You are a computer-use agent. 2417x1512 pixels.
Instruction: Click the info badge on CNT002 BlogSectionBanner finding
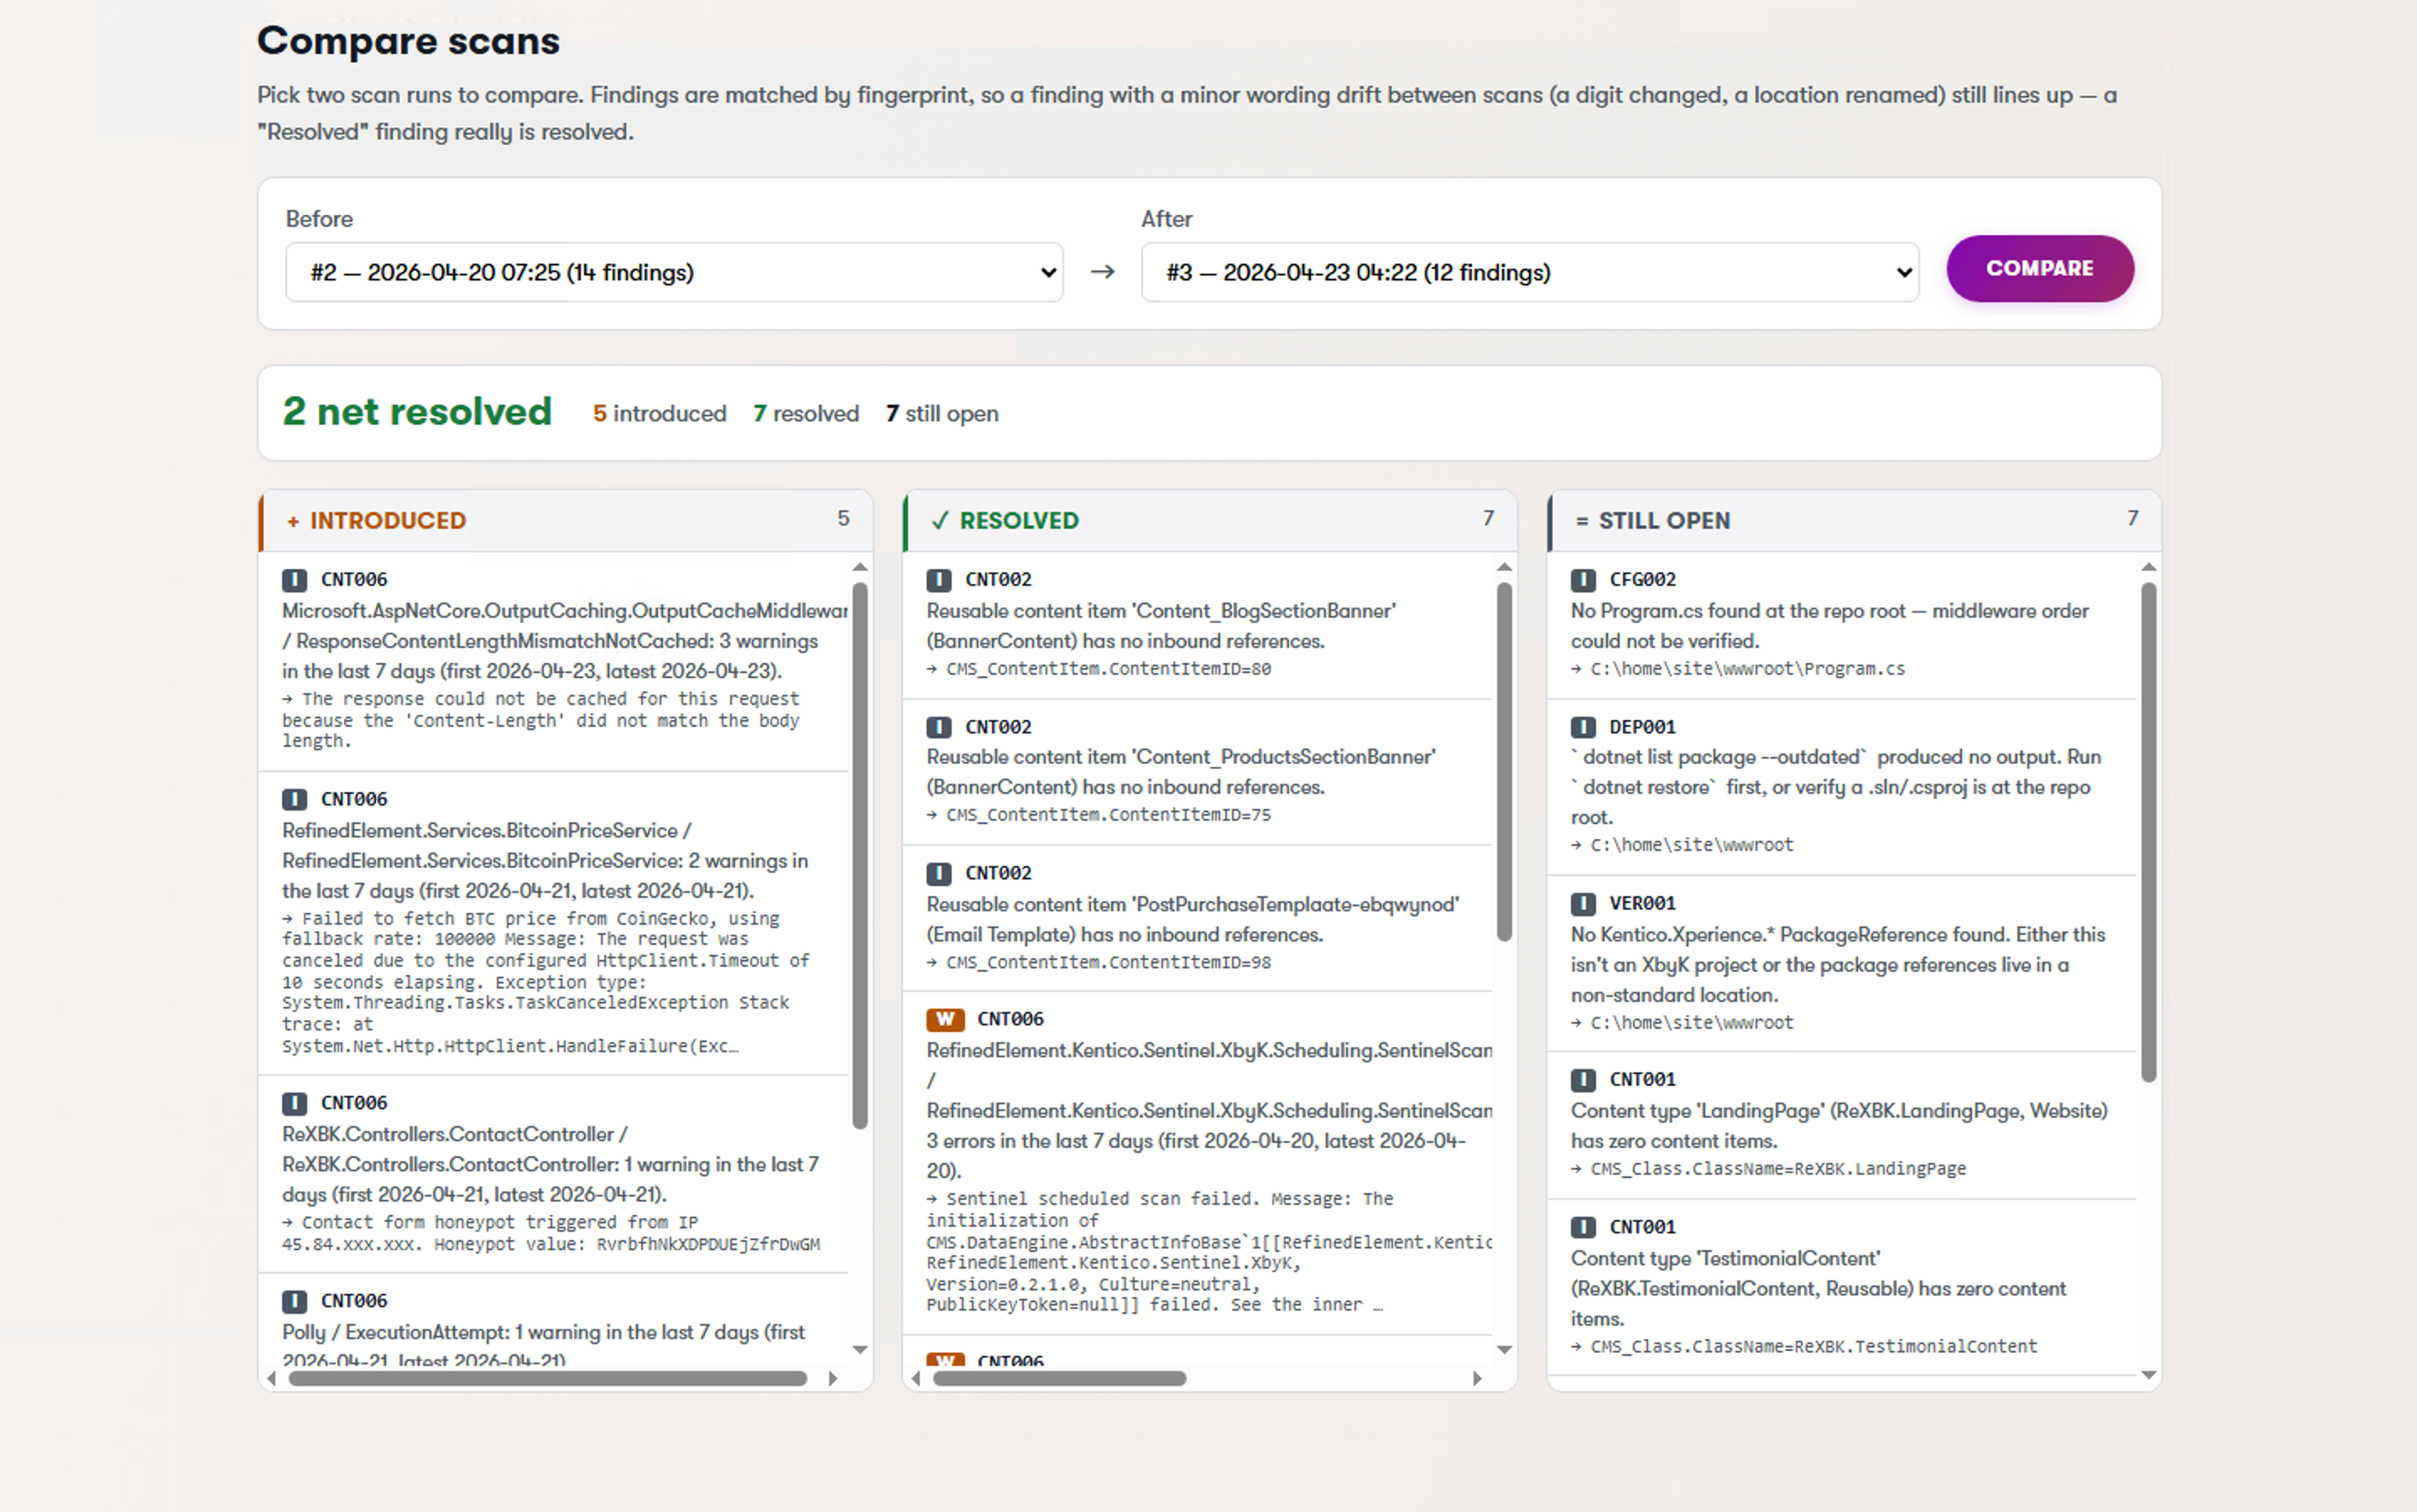938,578
